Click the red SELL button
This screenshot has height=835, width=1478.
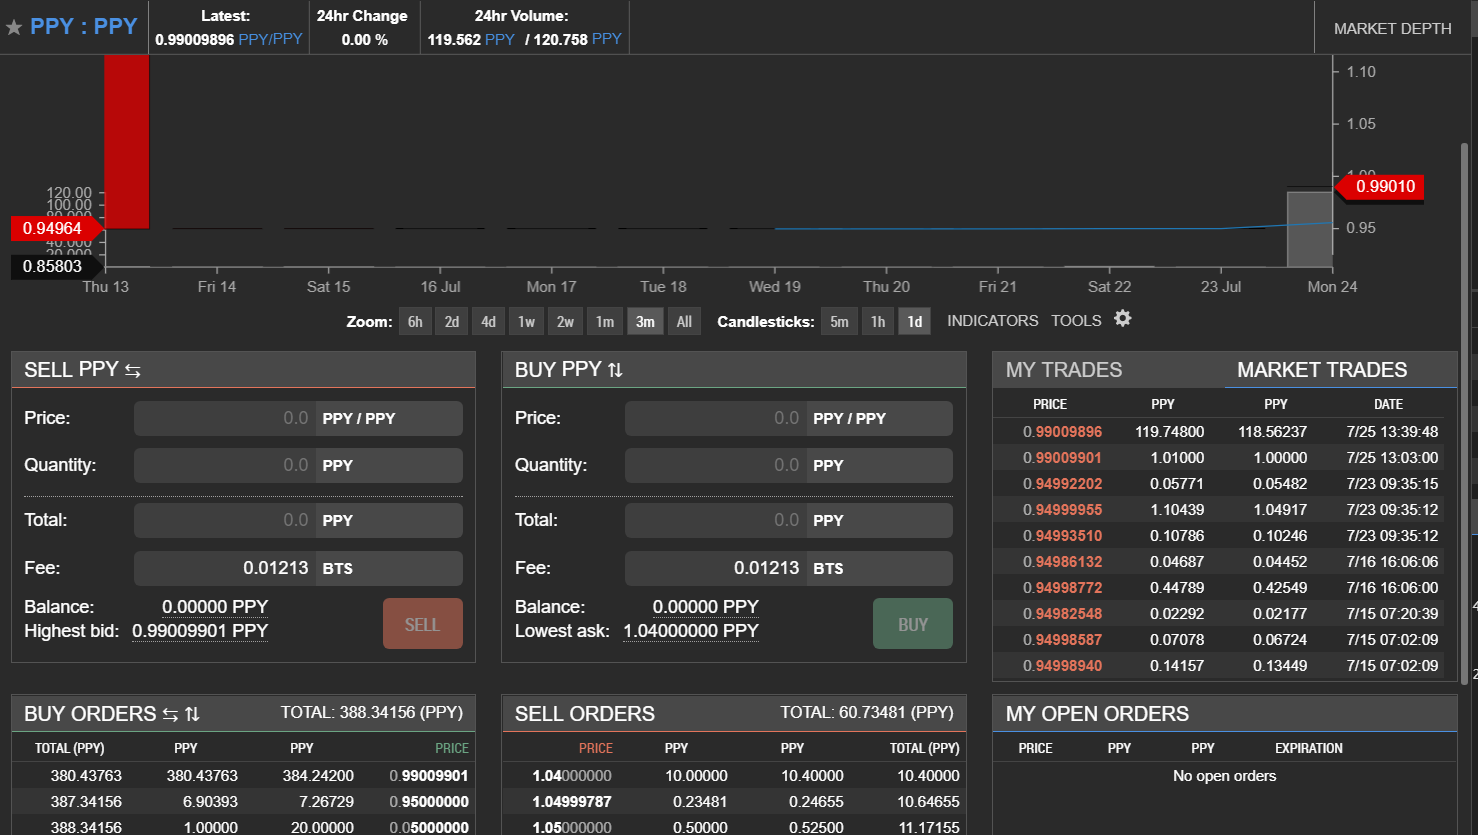tap(422, 624)
